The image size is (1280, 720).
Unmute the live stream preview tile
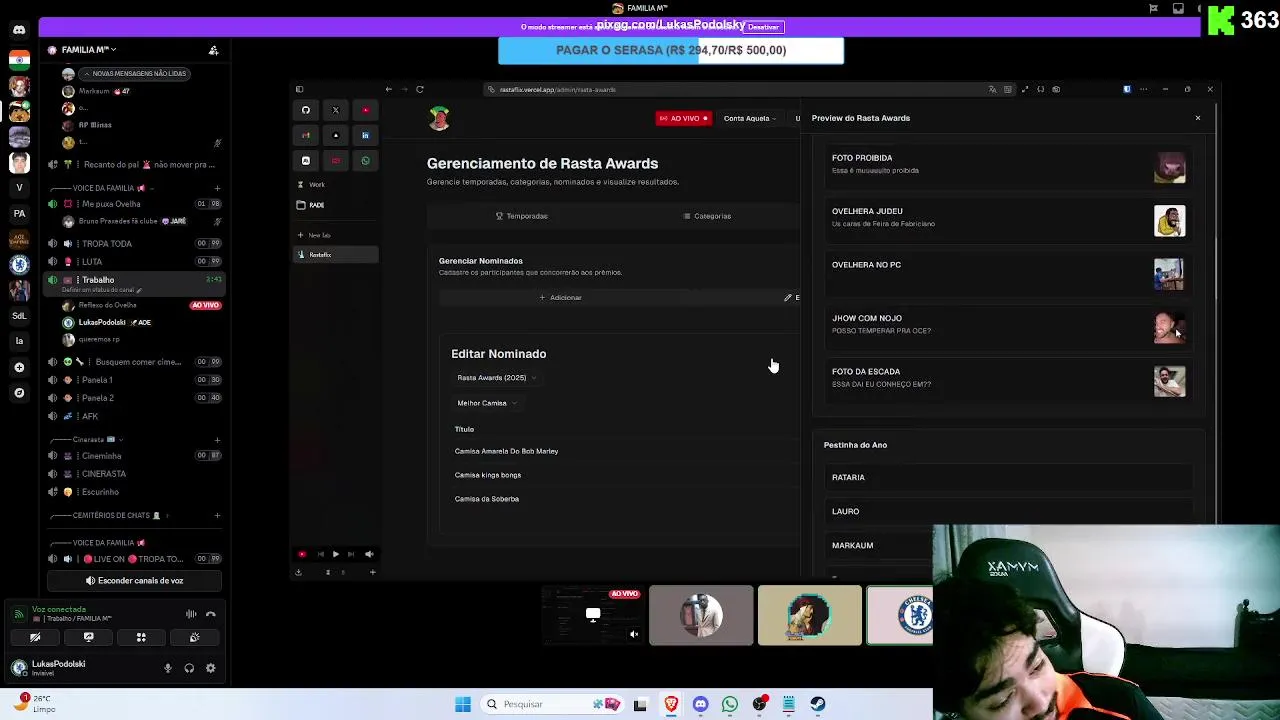[634, 633]
